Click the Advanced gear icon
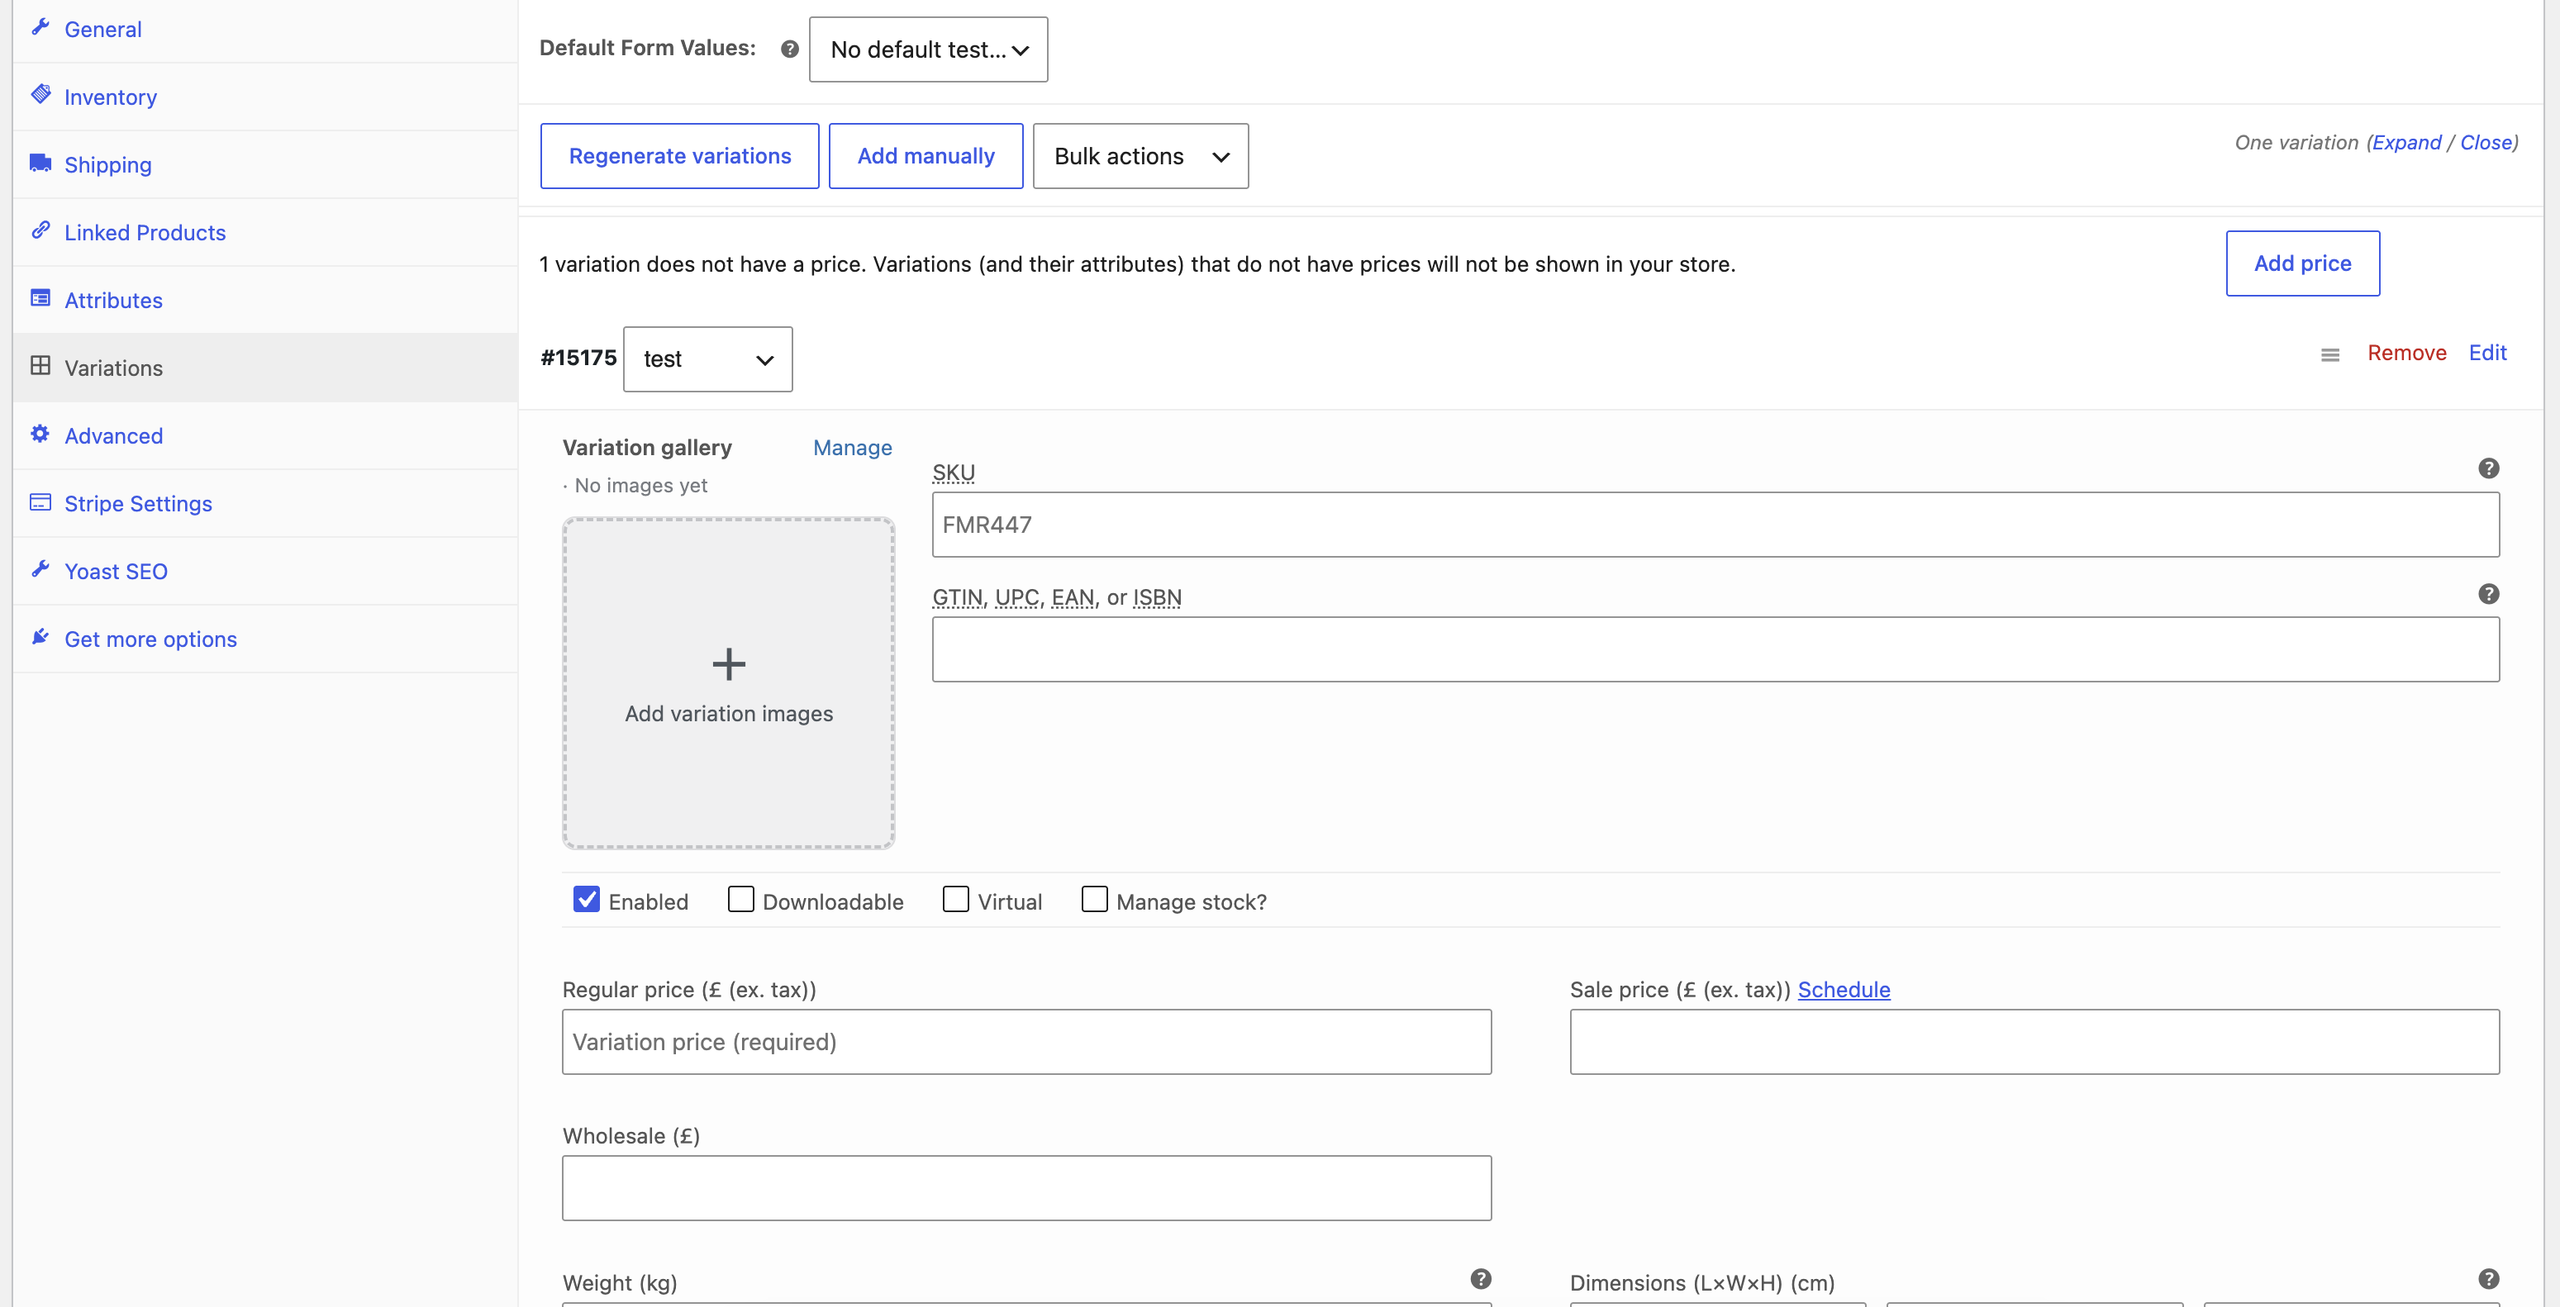The image size is (2560, 1307). coord(40,434)
